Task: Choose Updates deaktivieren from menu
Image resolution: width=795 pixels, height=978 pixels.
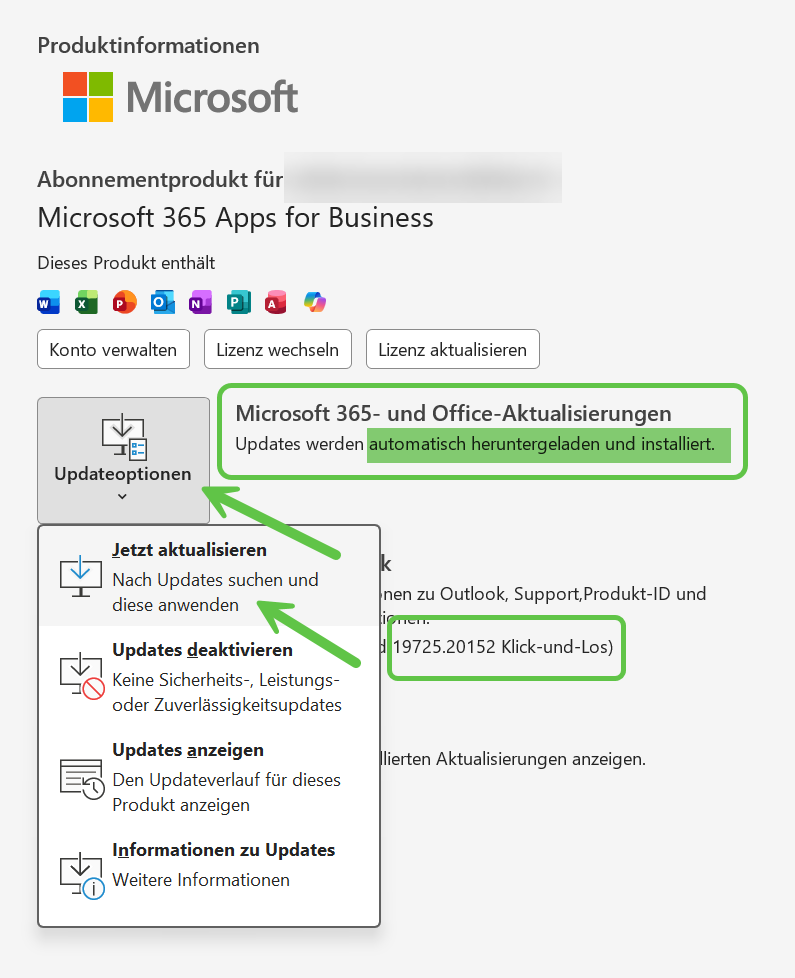Action: coord(210,676)
